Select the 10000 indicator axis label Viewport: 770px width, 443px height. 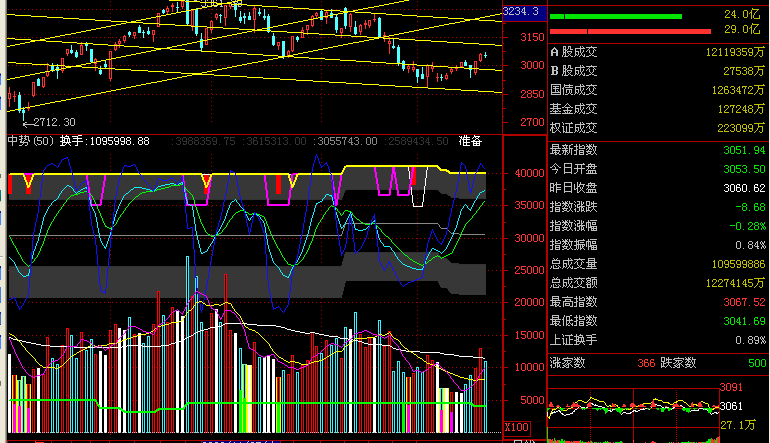[529, 367]
